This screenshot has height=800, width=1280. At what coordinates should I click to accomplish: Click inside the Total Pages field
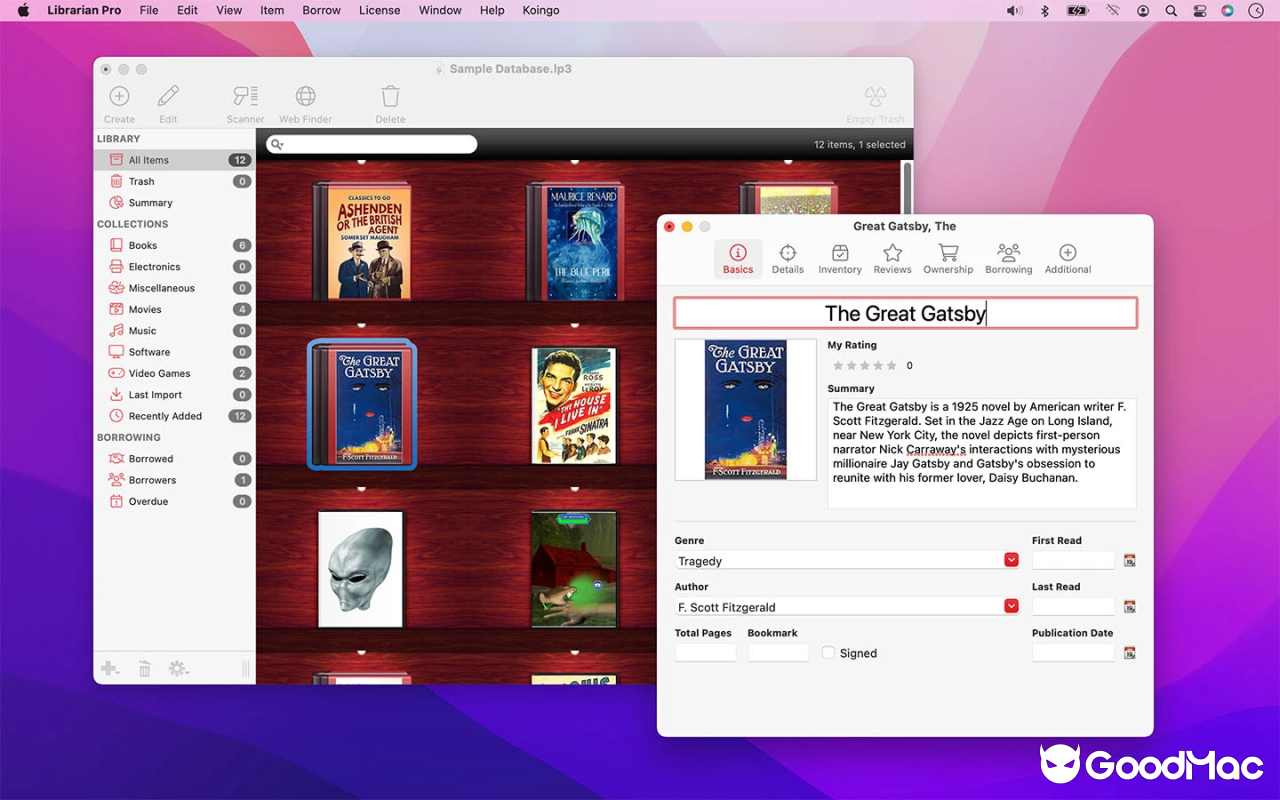tap(704, 652)
